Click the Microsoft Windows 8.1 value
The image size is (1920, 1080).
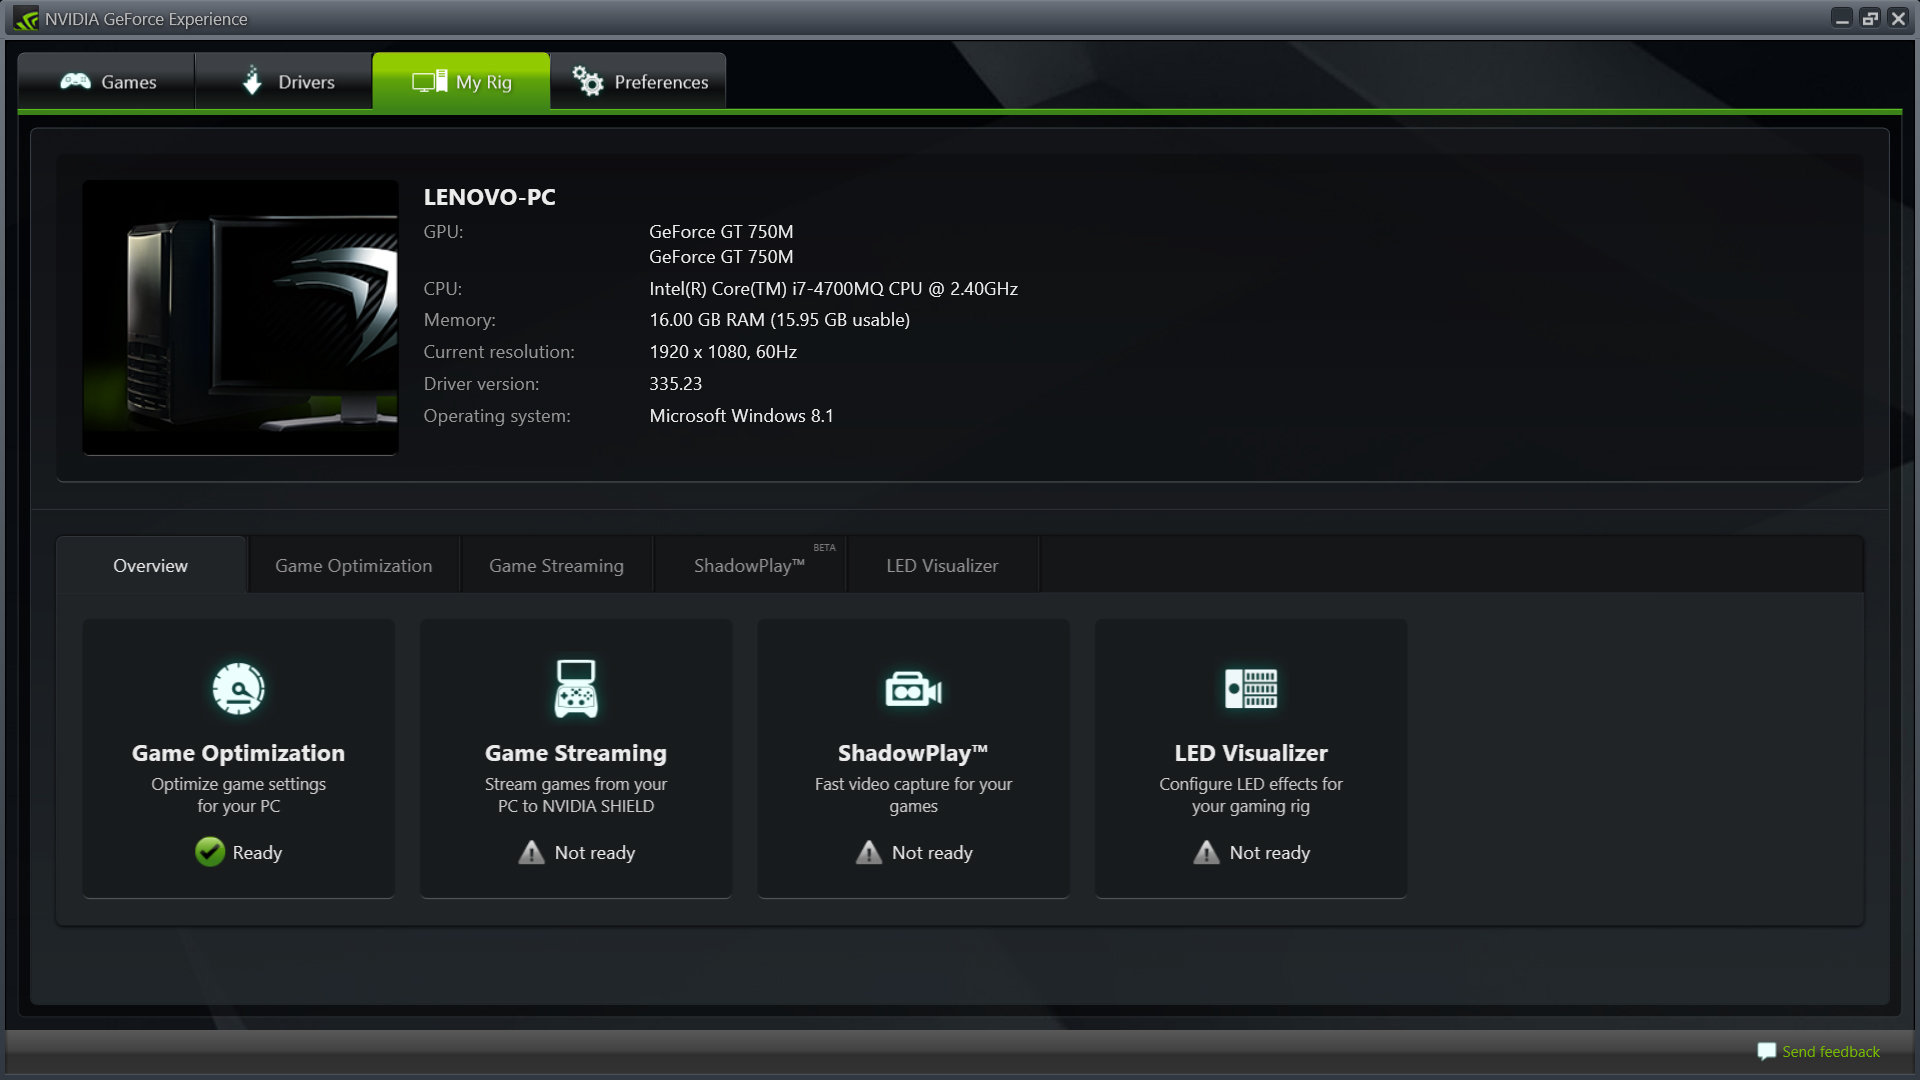pos(741,416)
